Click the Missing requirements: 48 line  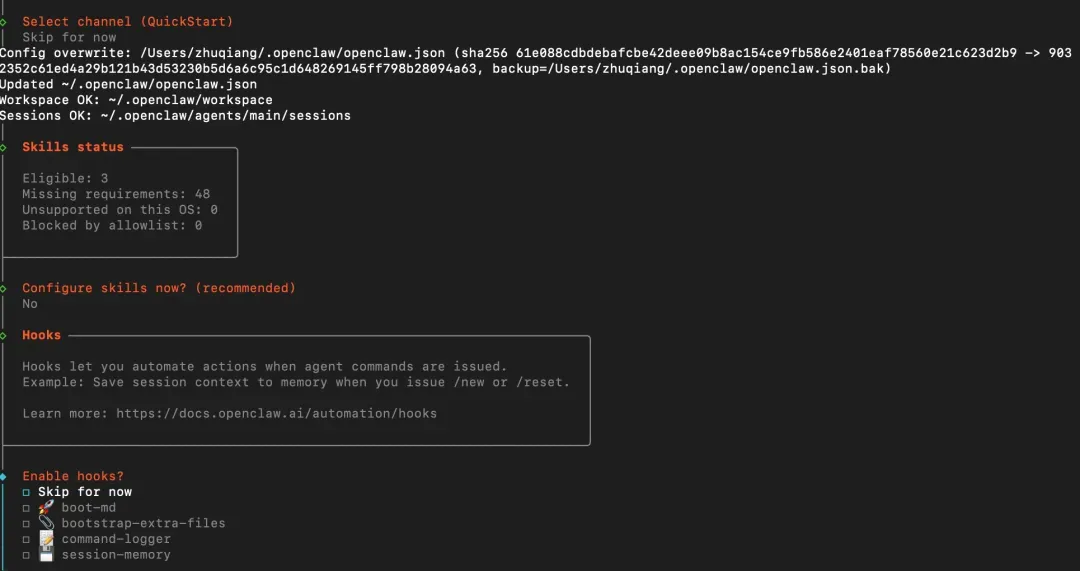[x=116, y=194]
